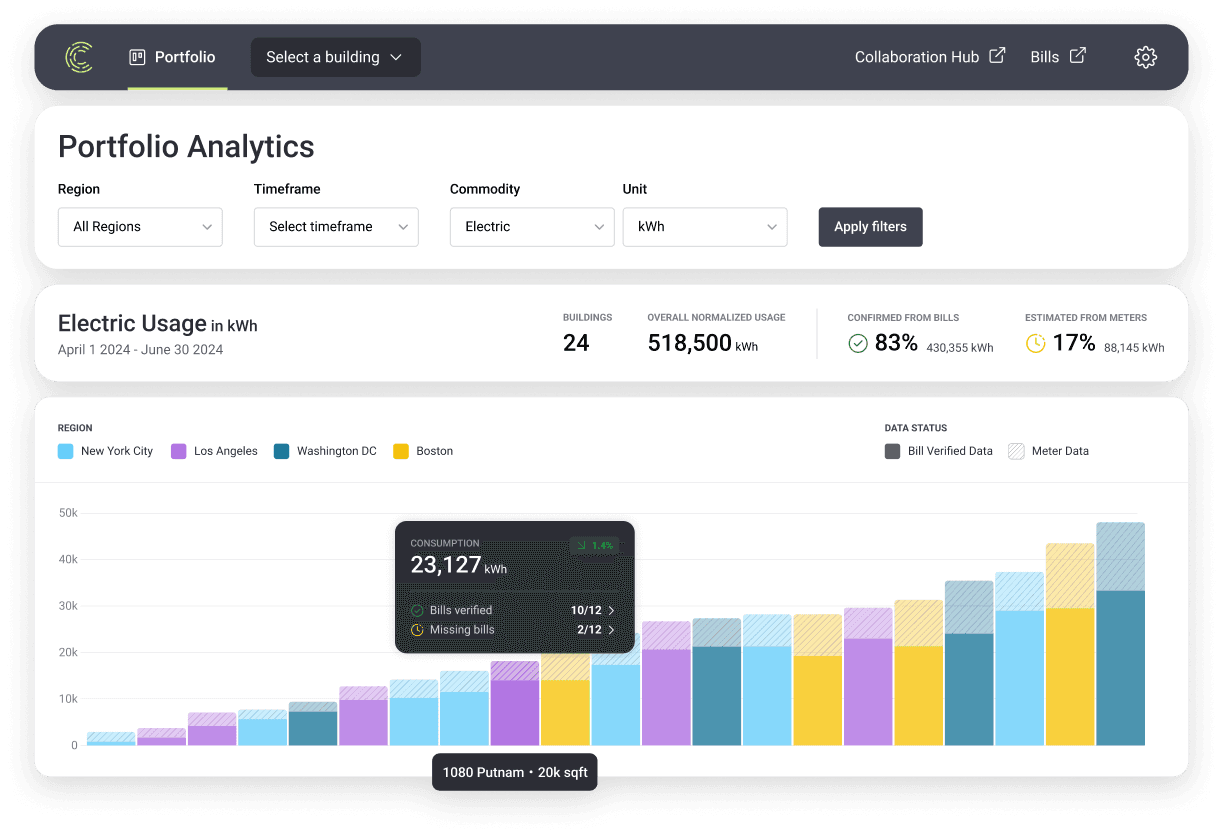Click the green circular app logo
The height and width of the screenshot is (835, 1224).
click(x=79, y=57)
